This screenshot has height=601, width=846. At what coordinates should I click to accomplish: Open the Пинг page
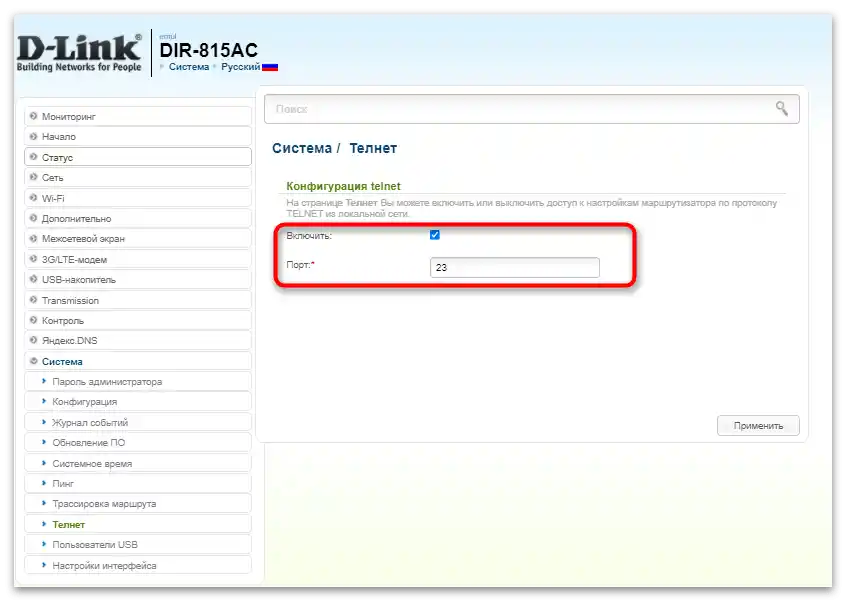(138, 483)
